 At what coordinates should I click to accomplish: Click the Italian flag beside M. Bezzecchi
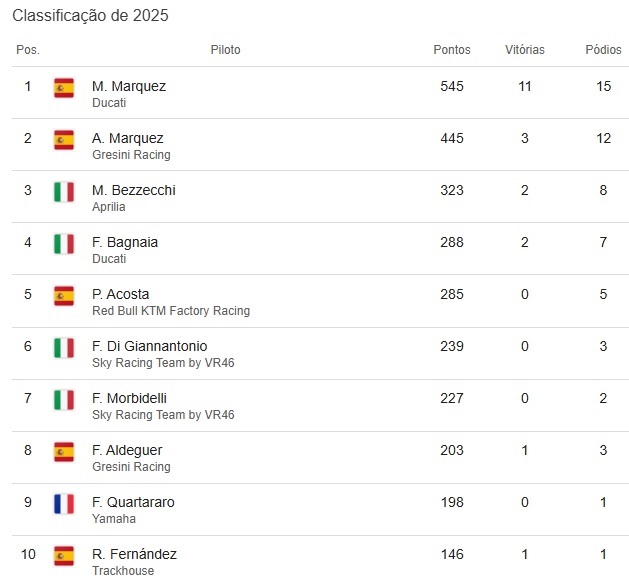(x=64, y=192)
